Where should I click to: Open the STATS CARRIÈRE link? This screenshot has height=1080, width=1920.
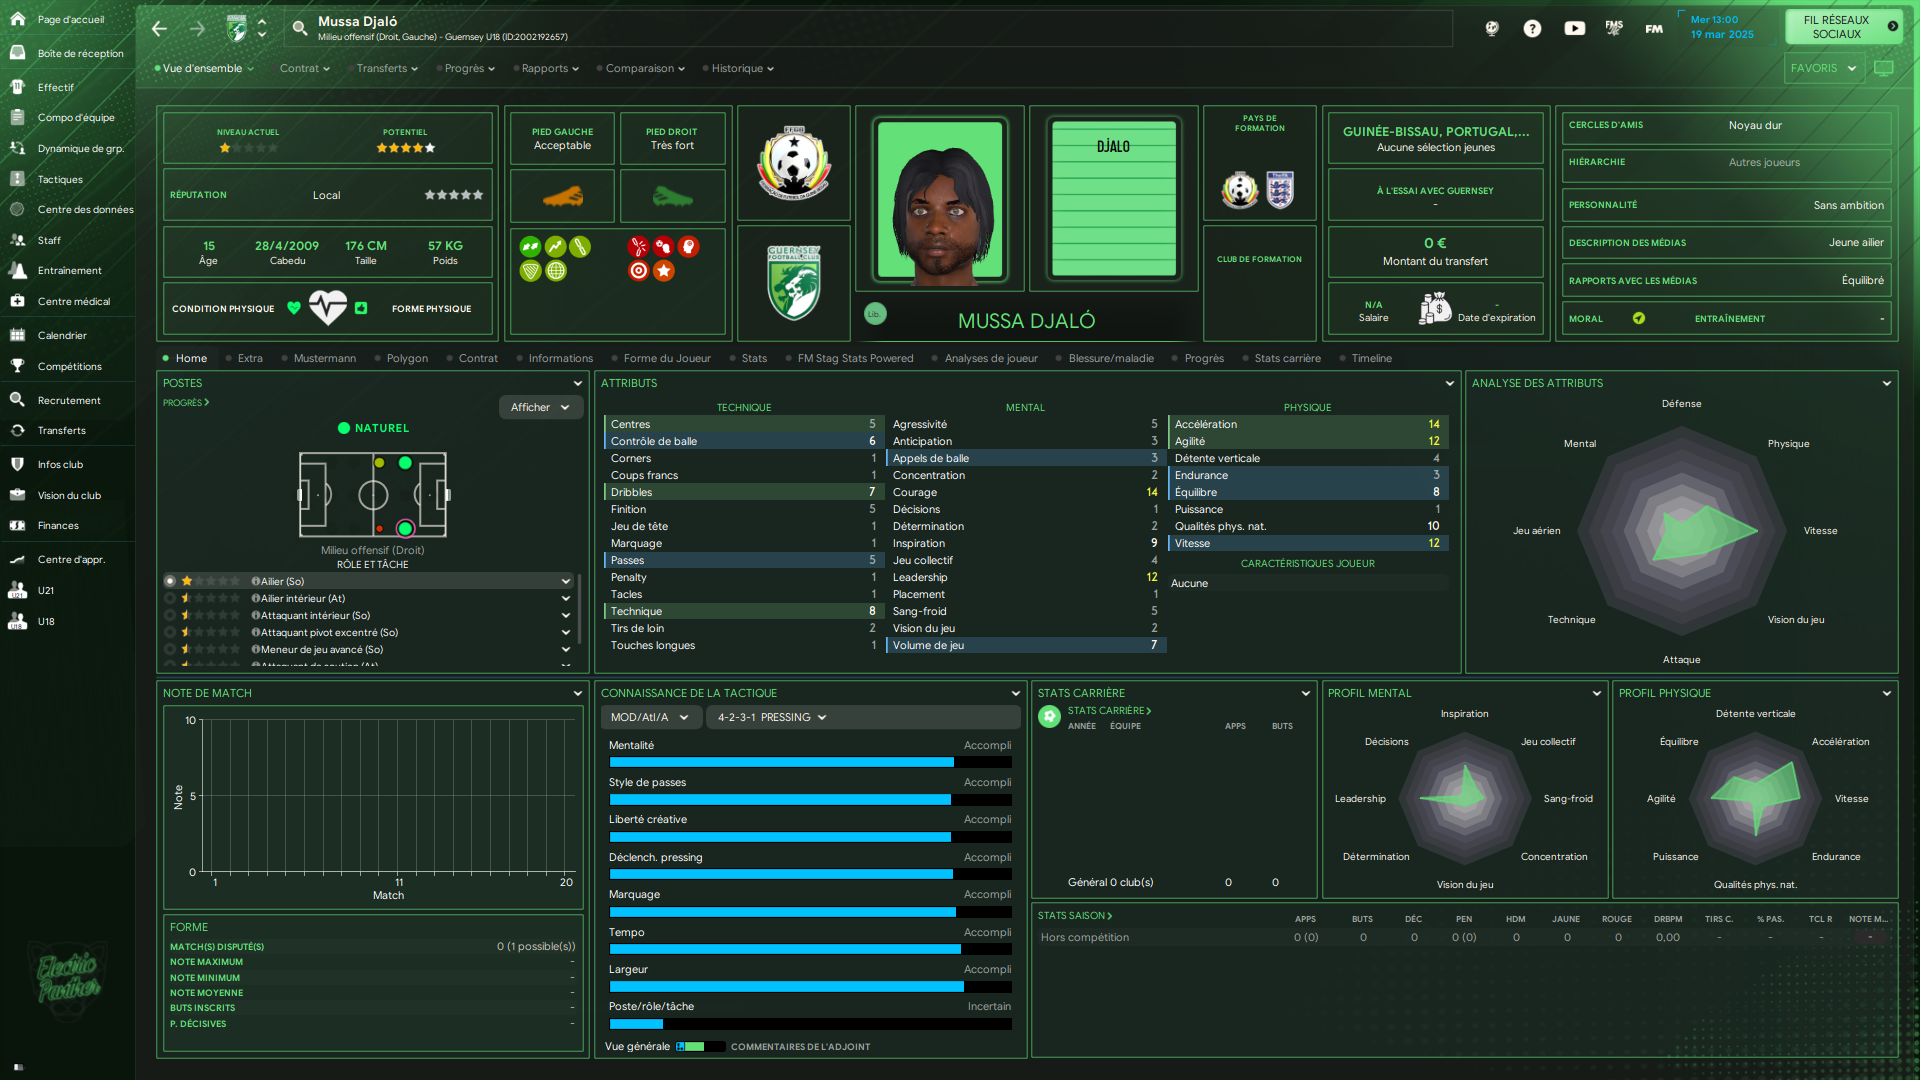(x=1108, y=711)
